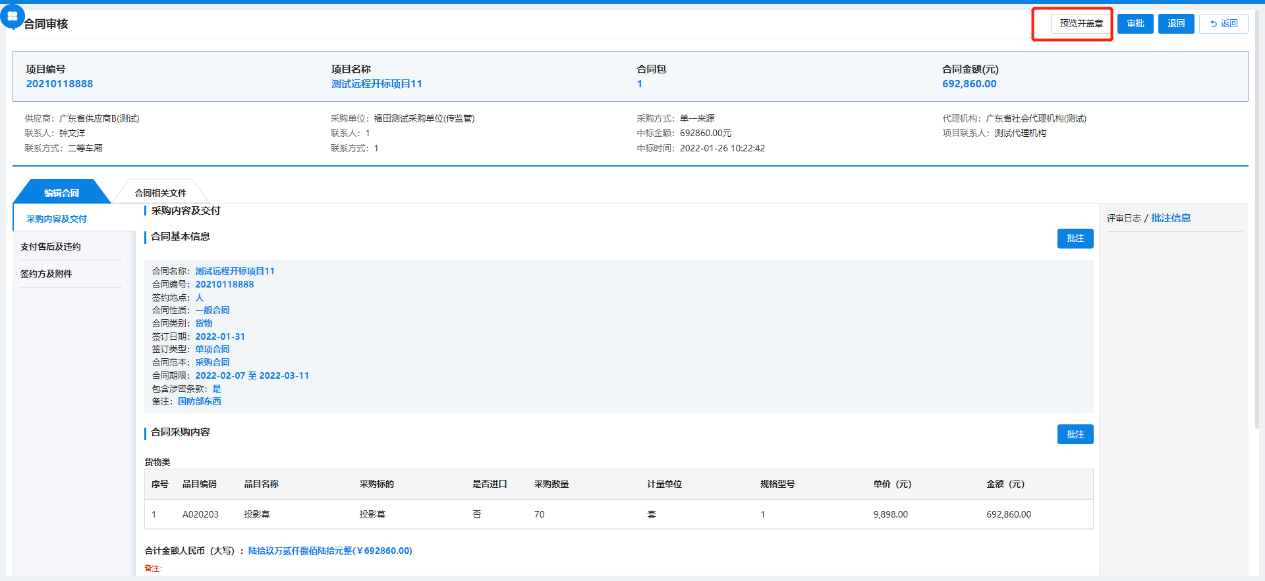Select 签约方及附件 in side menu
The height and width of the screenshot is (581, 1265).
point(46,274)
